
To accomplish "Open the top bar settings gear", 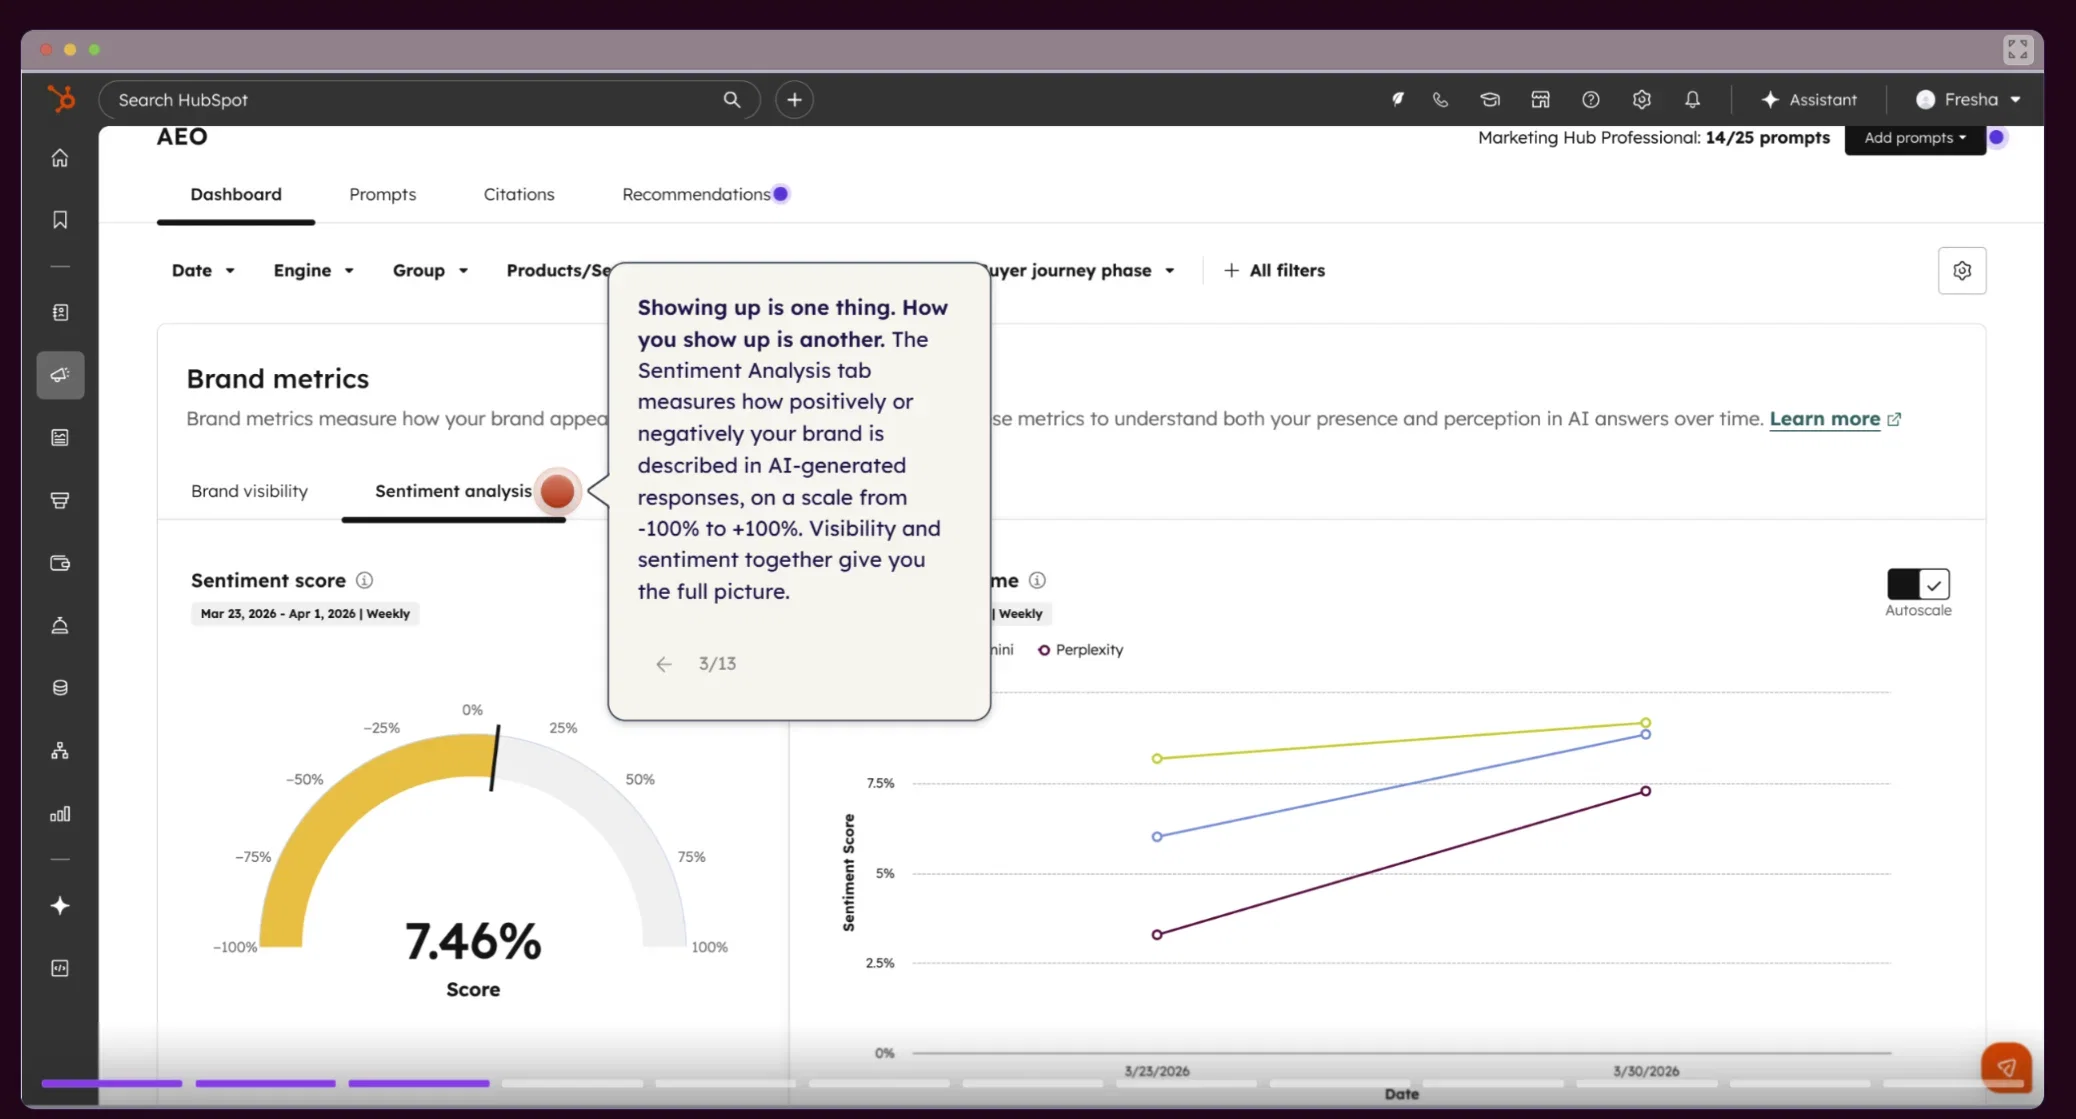I will [x=1641, y=100].
